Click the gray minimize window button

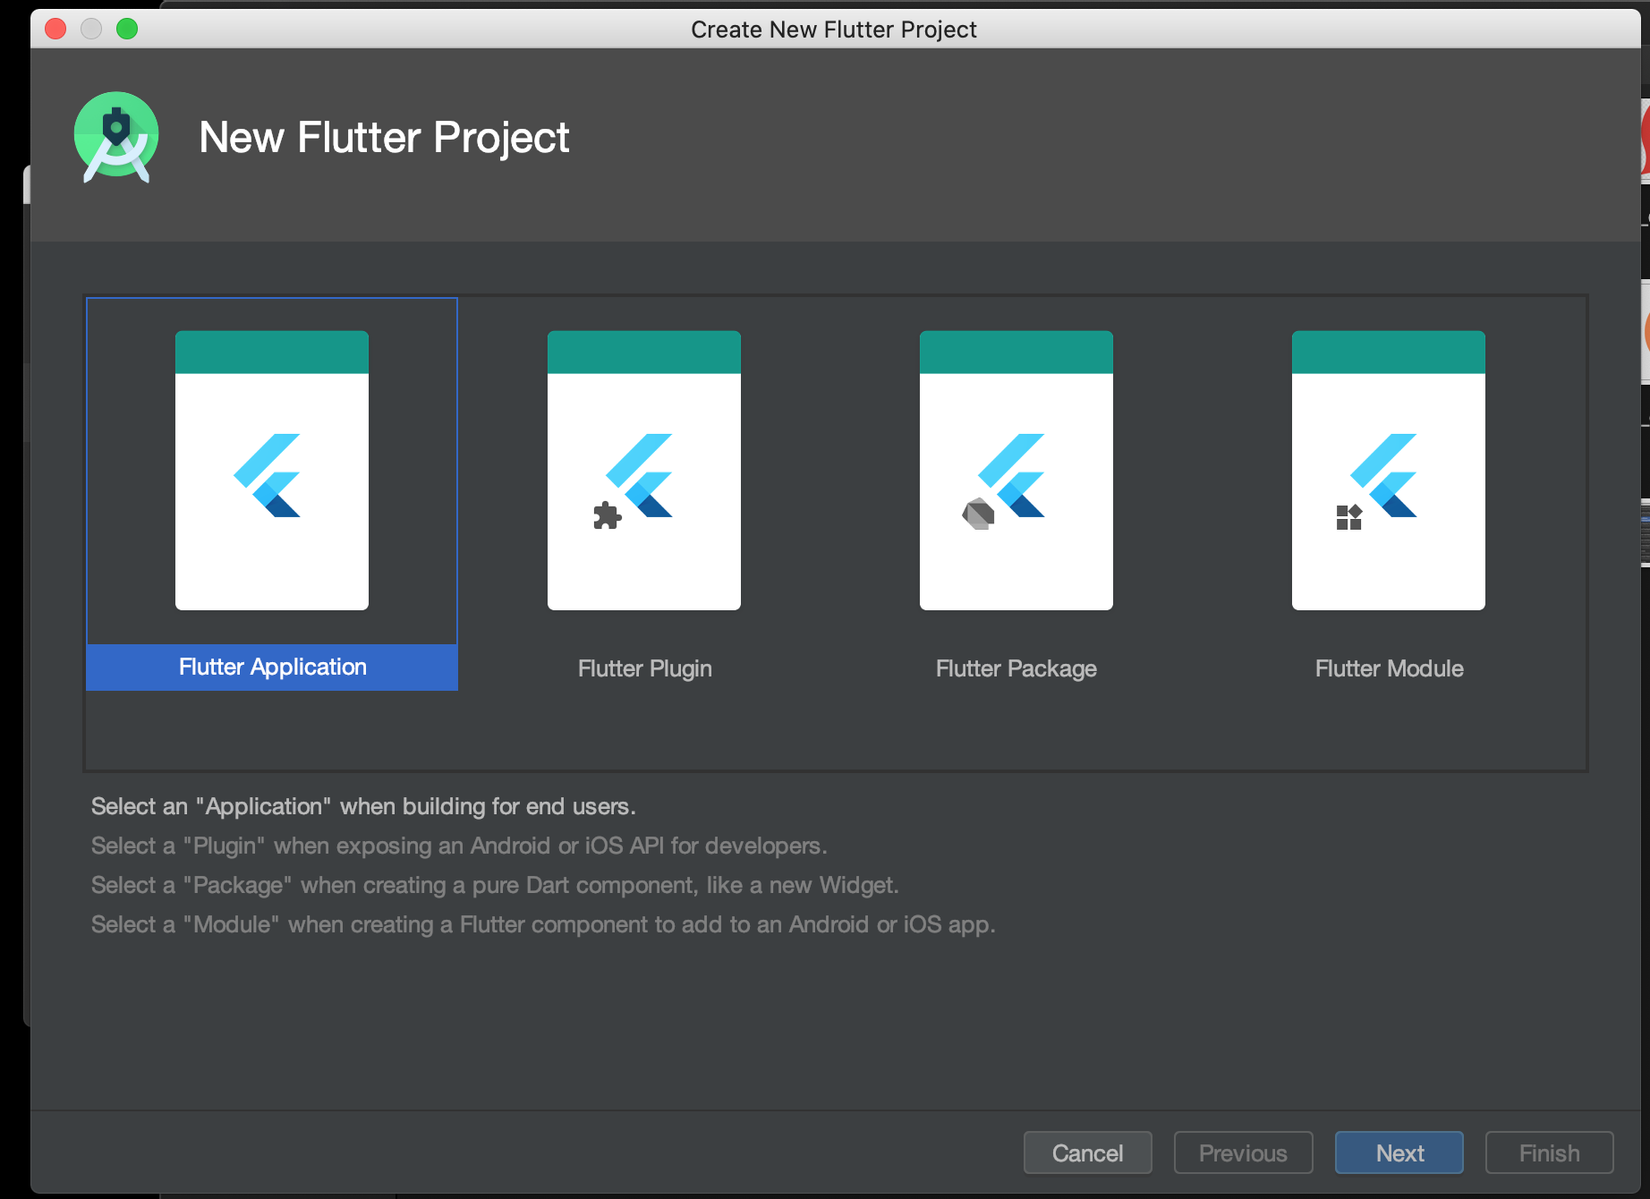coord(91,29)
